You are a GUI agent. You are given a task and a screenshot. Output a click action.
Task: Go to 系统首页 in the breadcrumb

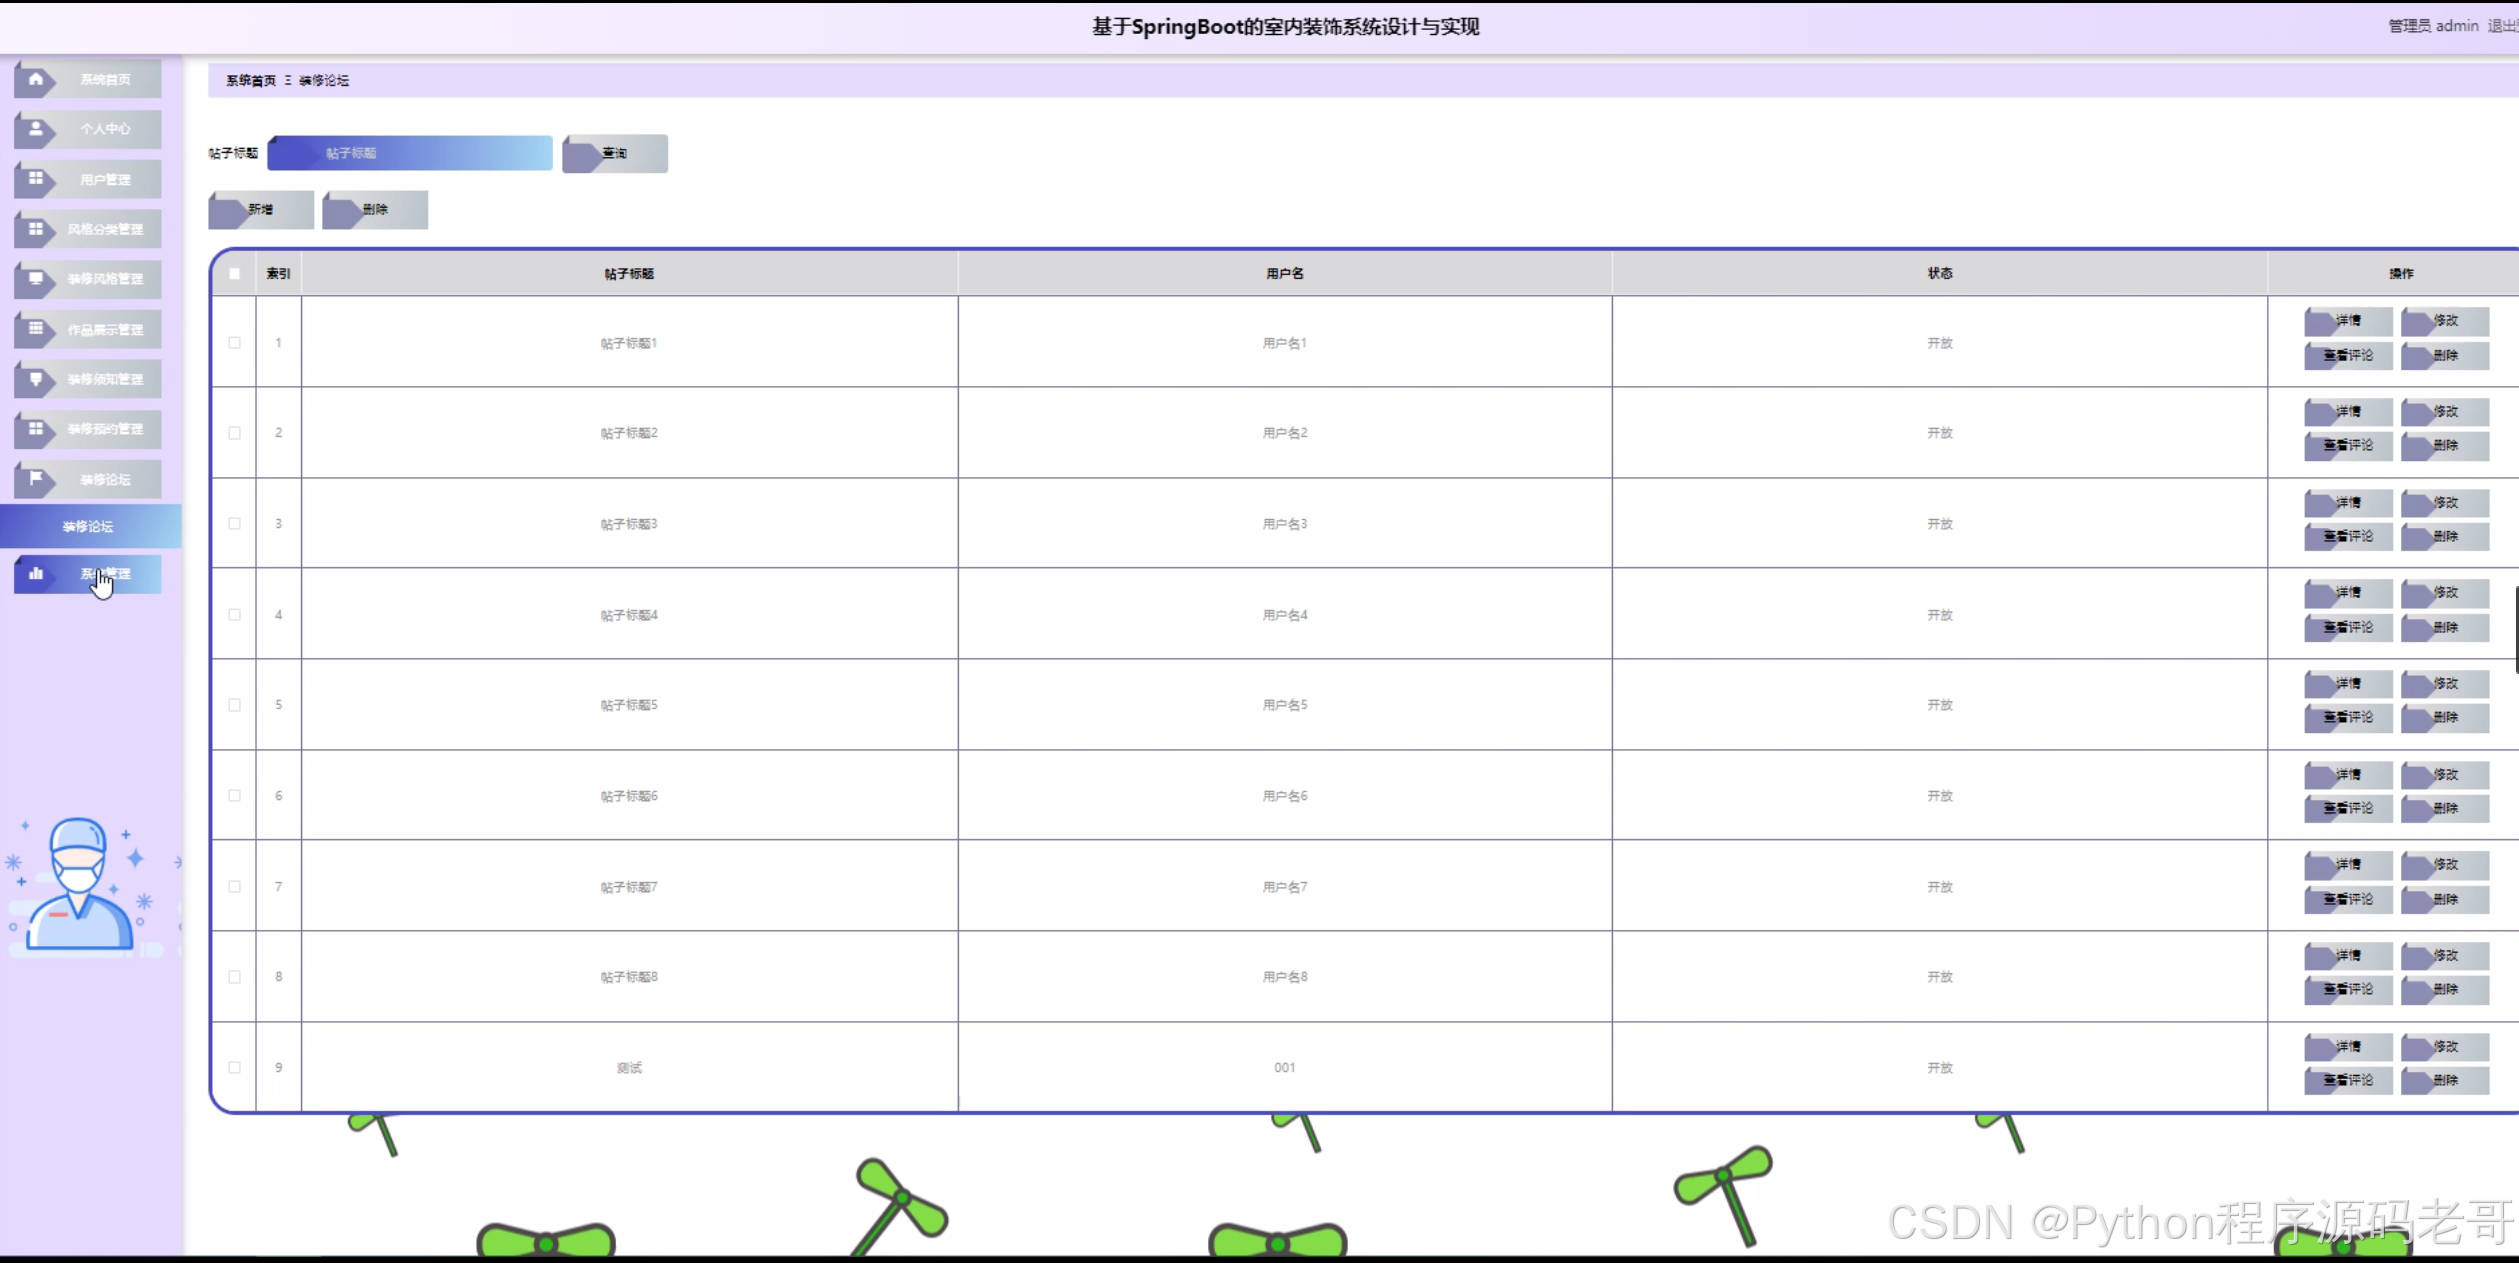(x=250, y=80)
